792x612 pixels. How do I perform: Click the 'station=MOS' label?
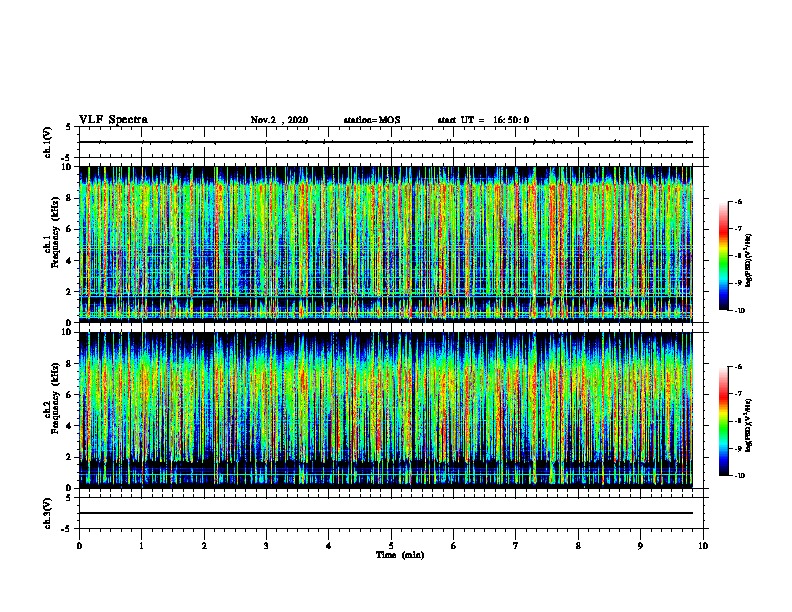(x=372, y=120)
